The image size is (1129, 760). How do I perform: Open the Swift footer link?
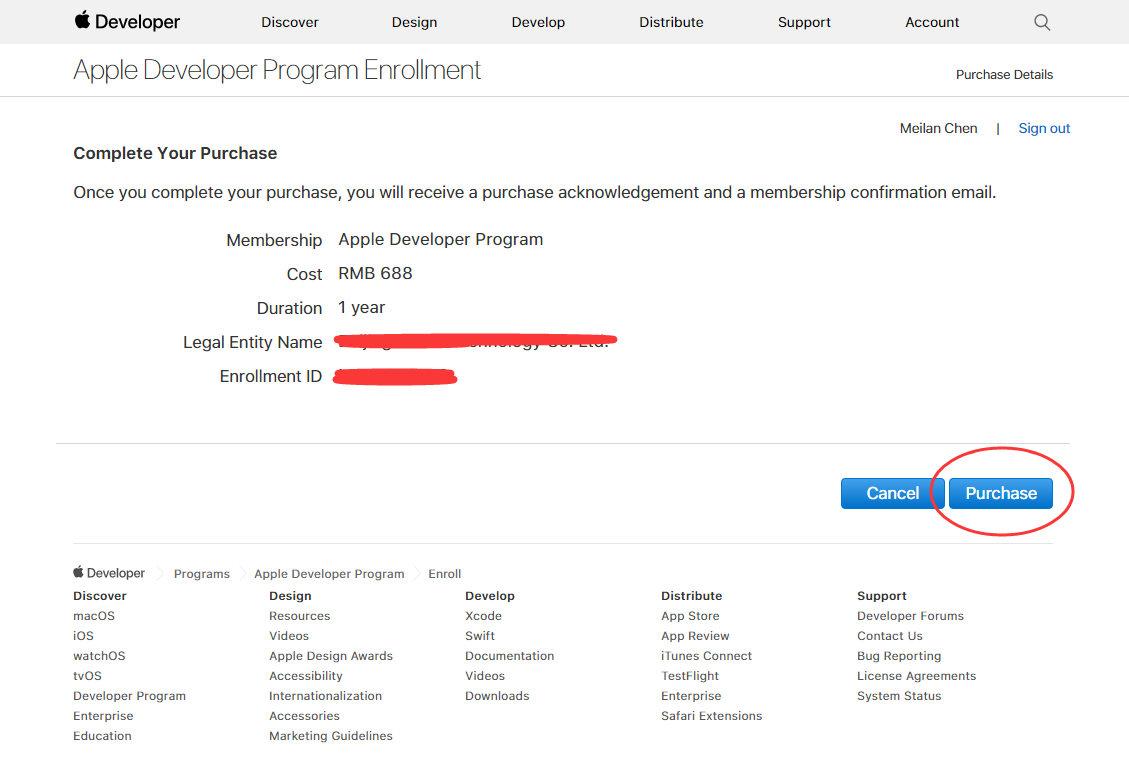(480, 636)
